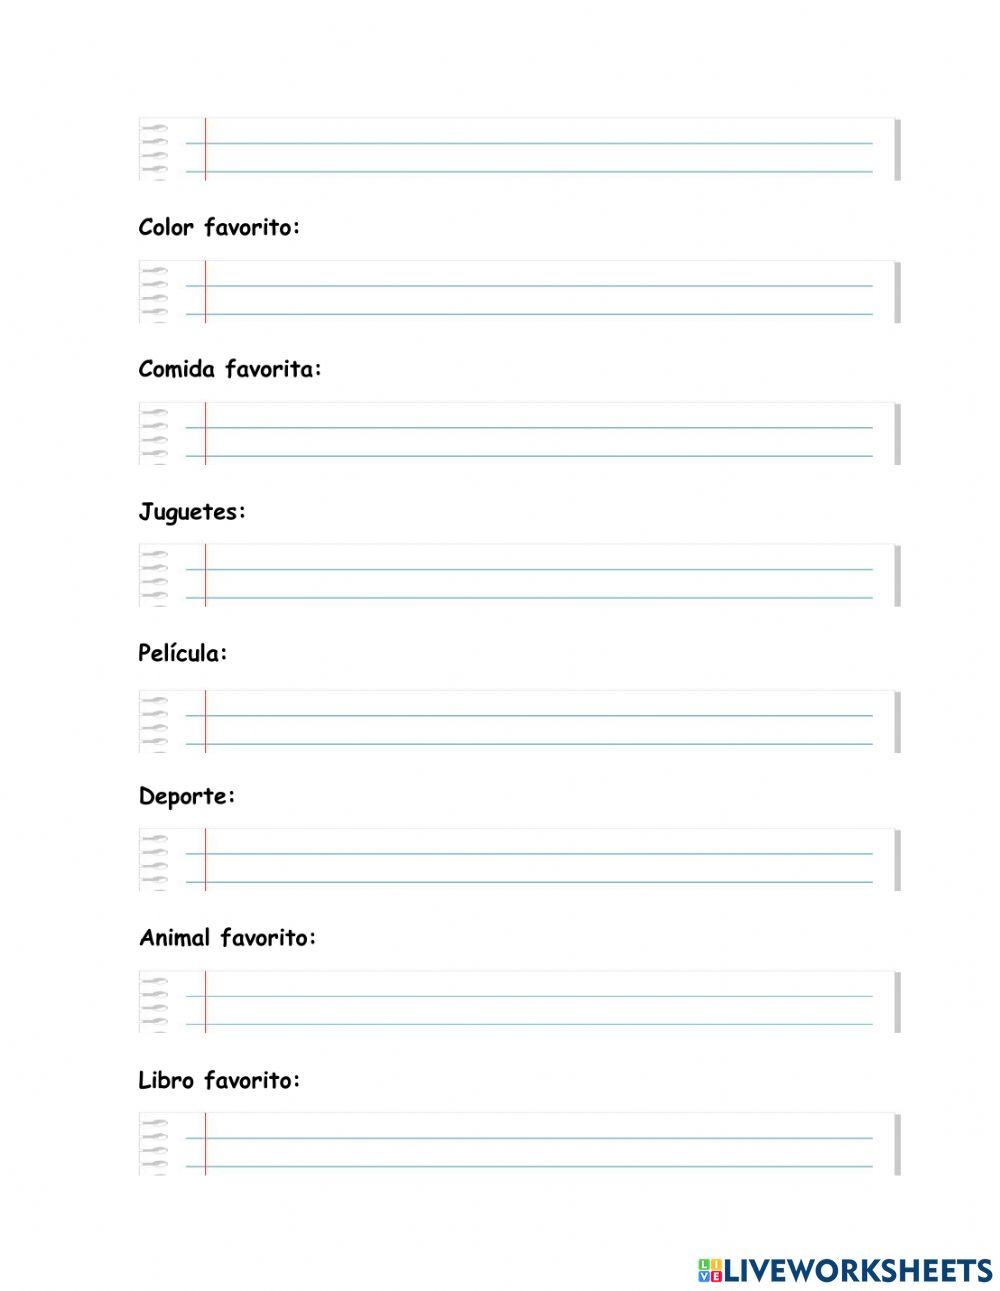Click the 'Libro favorito:' heading
Viewport: 1000px width, 1291px height.
tap(219, 1081)
